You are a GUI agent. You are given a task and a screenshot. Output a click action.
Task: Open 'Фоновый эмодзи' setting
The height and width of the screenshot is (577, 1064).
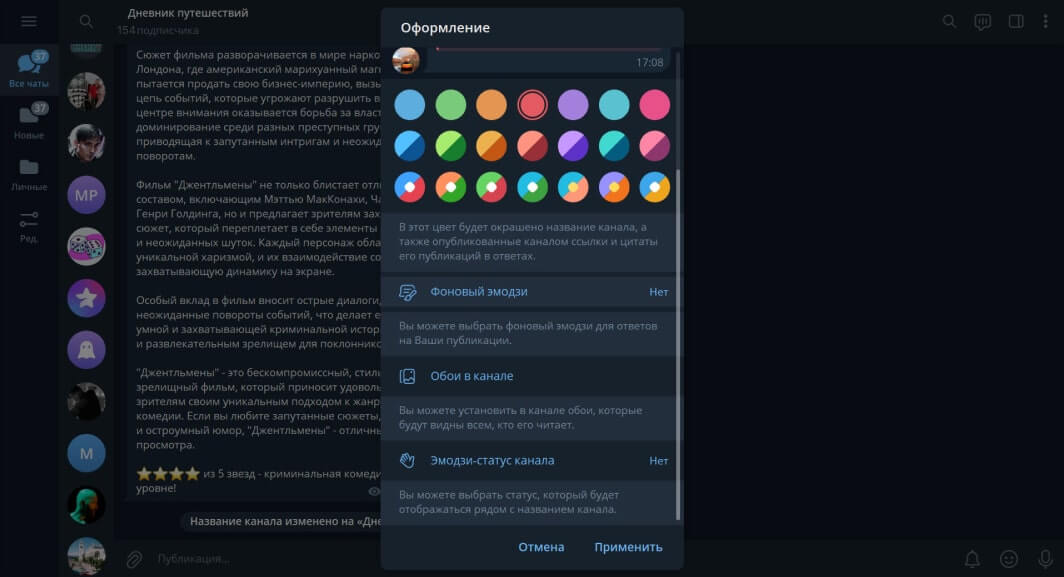point(531,292)
